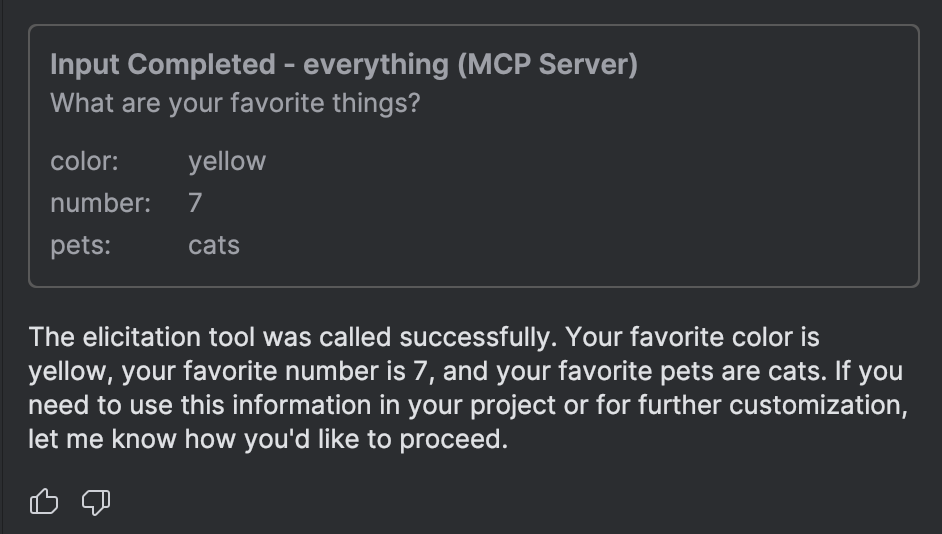Click the thumbs down icon
Viewport: 942px width, 534px height.
(x=96, y=502)
